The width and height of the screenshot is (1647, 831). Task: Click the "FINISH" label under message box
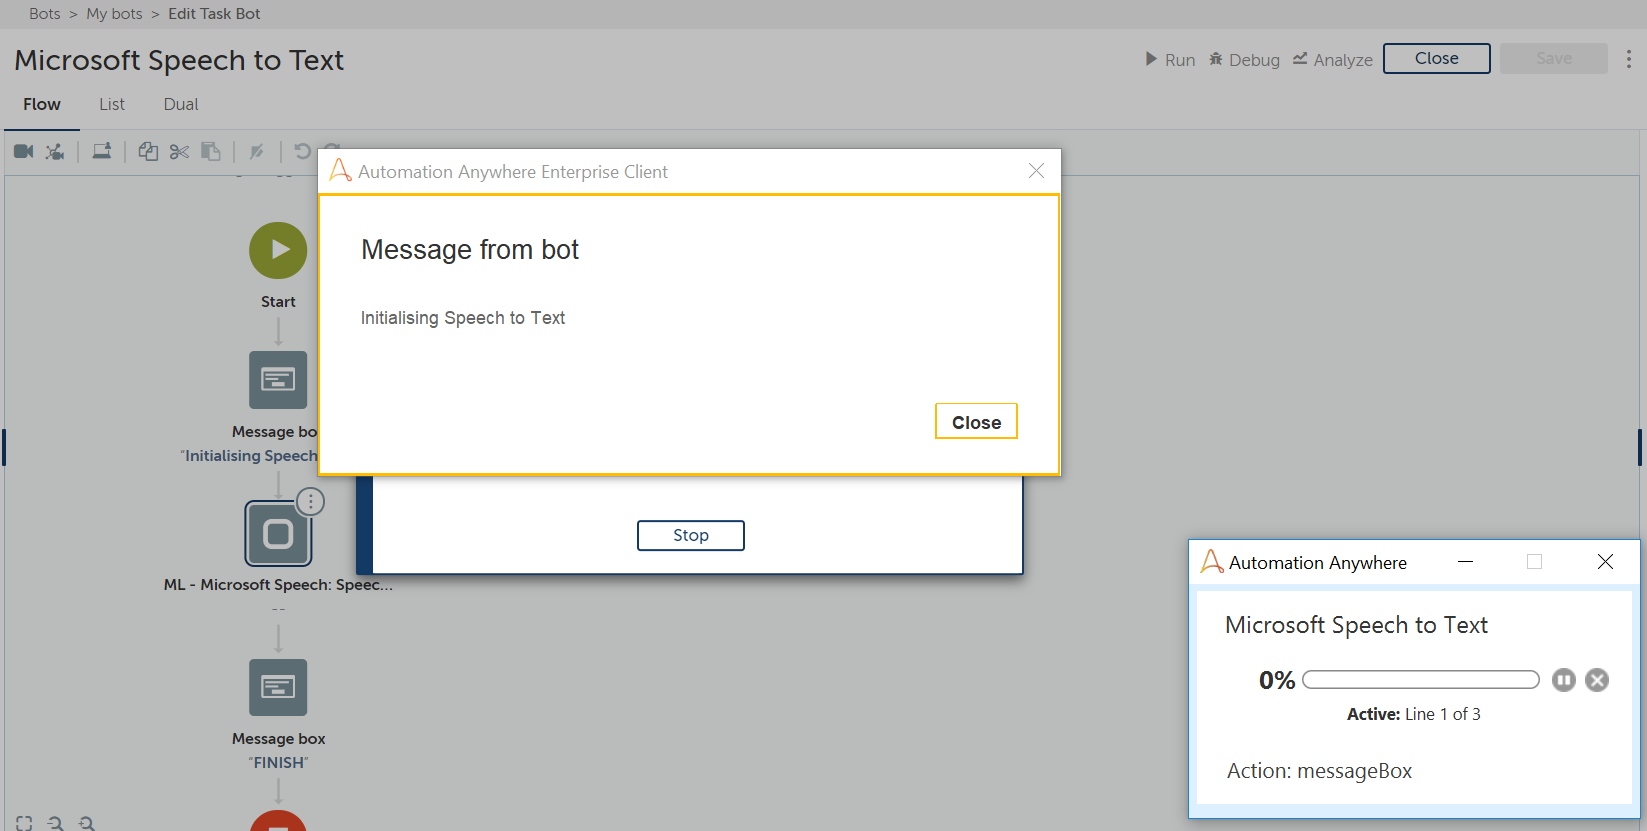coord(278,762)
